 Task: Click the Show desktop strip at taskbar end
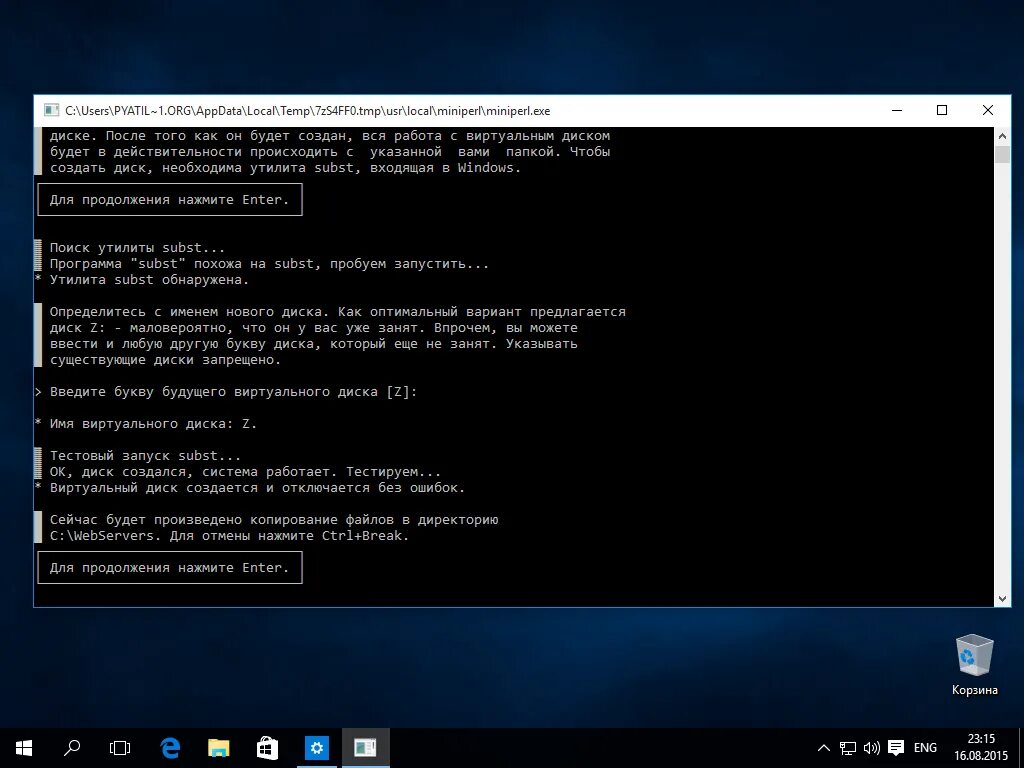click(x=1021, y=748)
